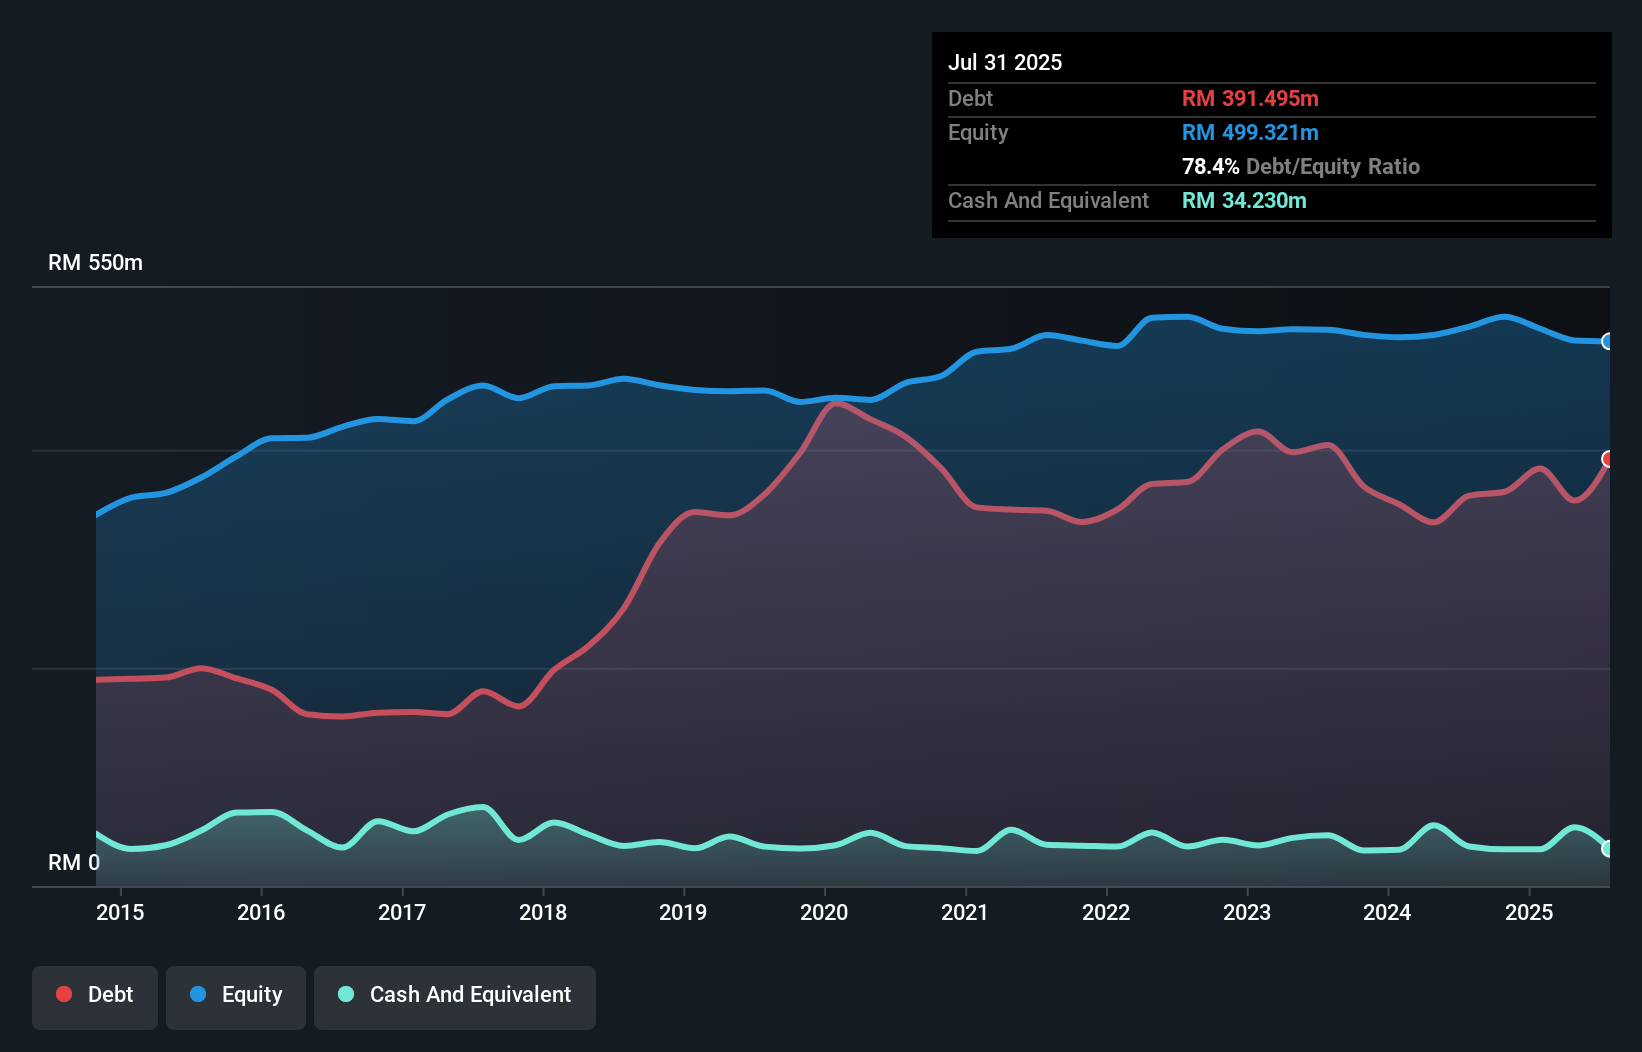Toggle the Equity series in legend
This screenshot has width=1642, height=1052.
236,995
